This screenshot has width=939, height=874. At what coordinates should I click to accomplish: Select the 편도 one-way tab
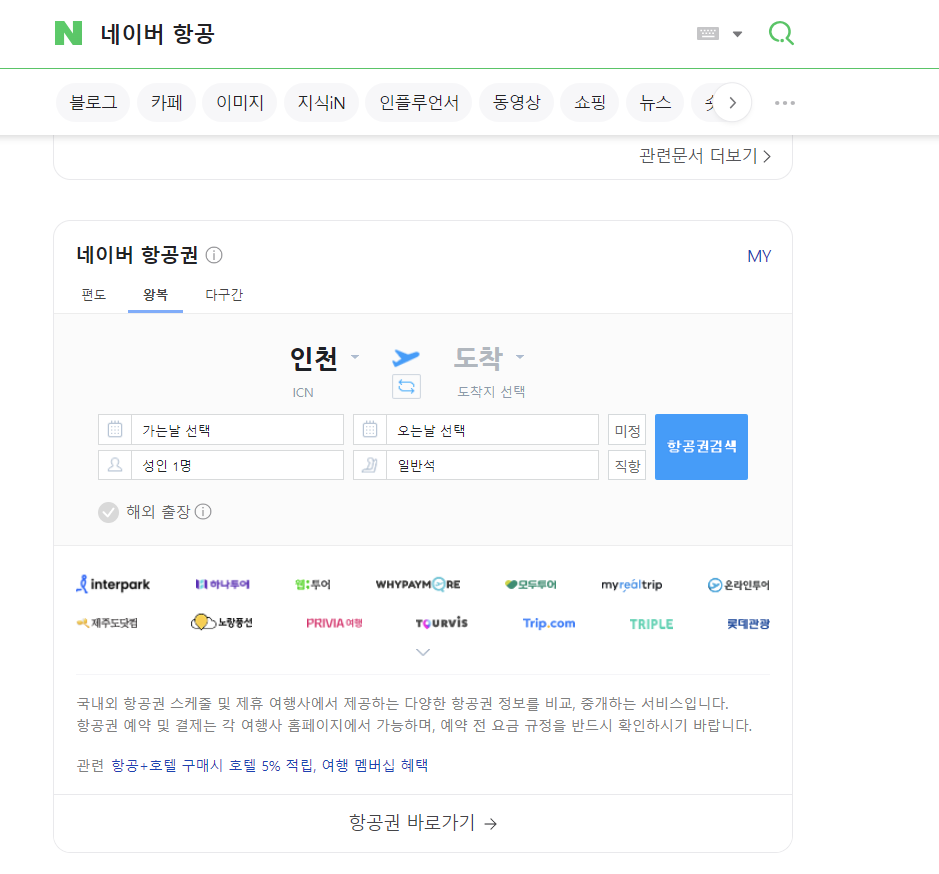pos(93,295)
